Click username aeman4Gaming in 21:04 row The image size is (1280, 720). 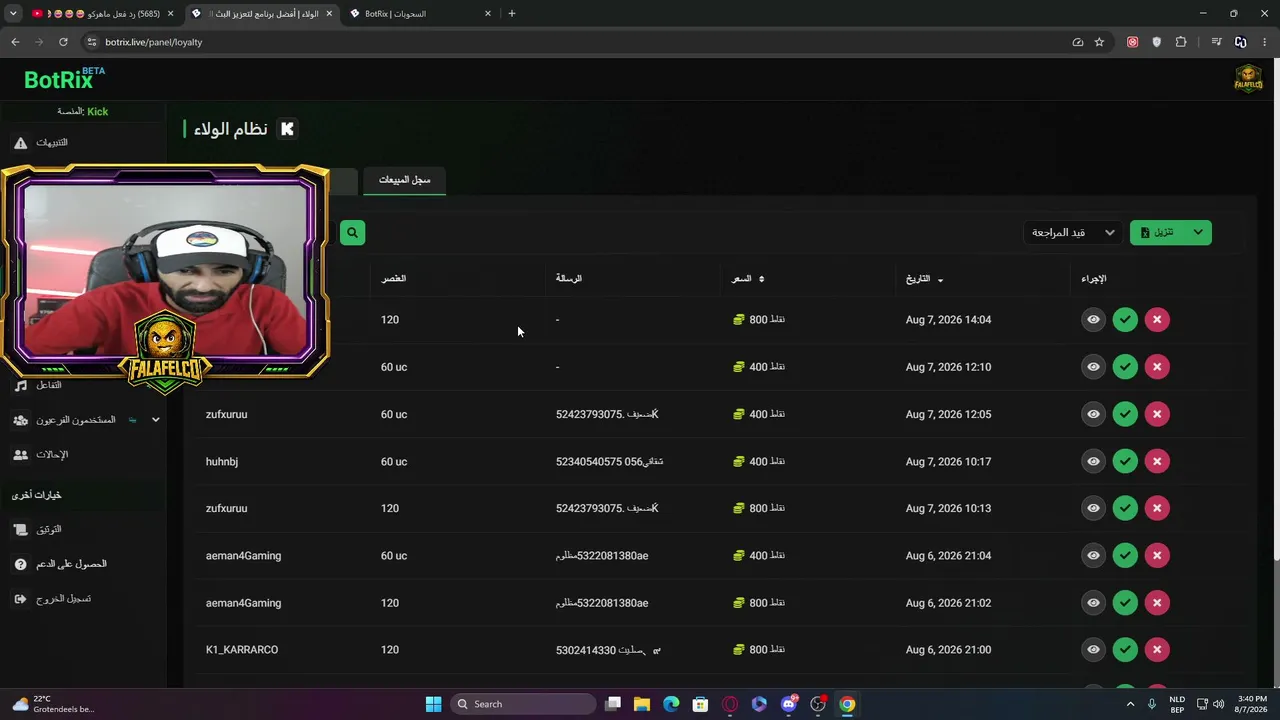click(243, 555)
